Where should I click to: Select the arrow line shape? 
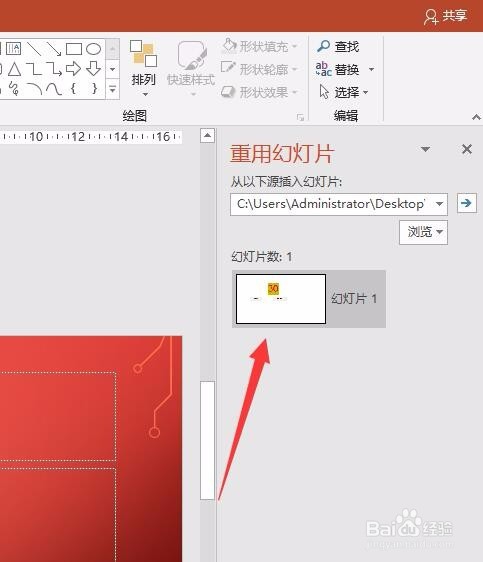54,49
